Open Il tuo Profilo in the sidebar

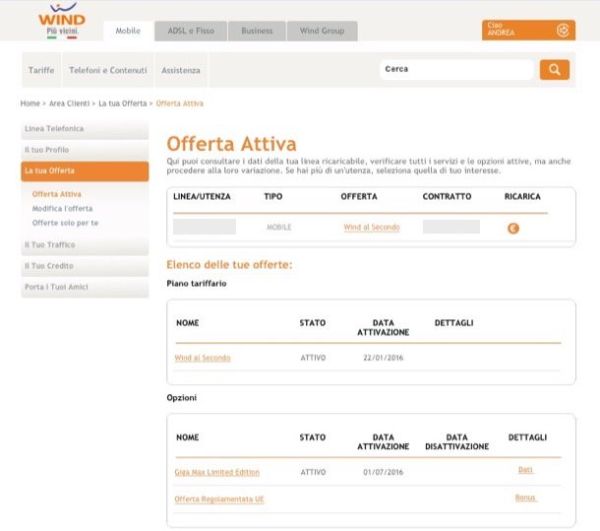tap(85, 150)
